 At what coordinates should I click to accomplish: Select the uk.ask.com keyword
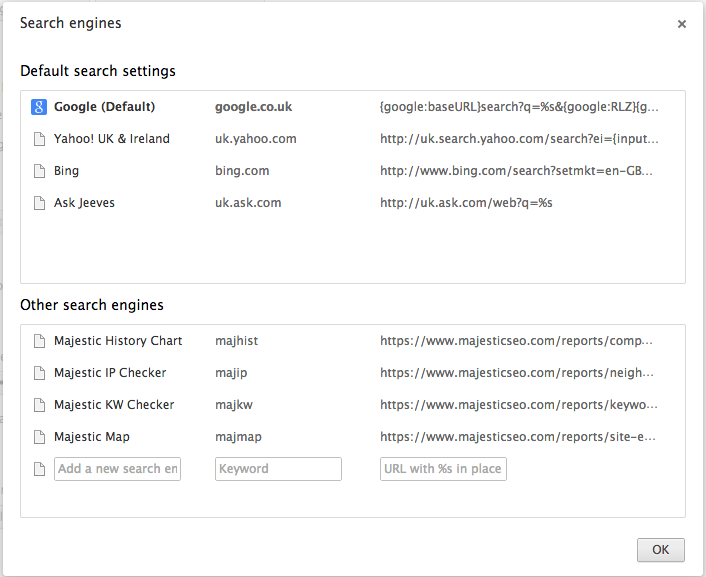pos(248,203)
